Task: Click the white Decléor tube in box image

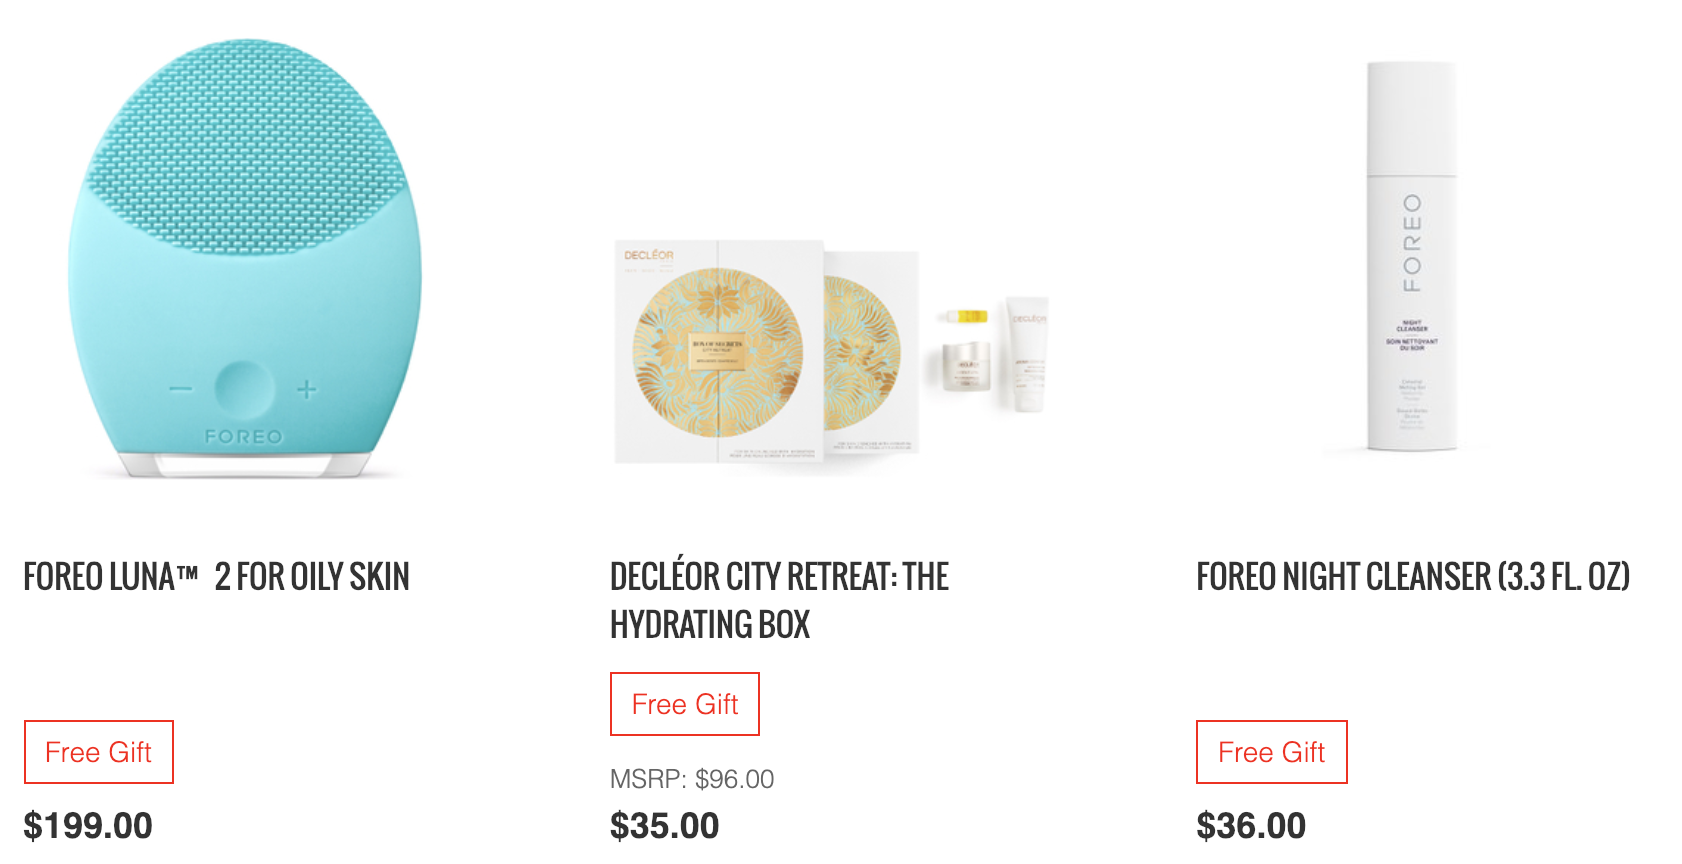Action: coord(1027,354)
